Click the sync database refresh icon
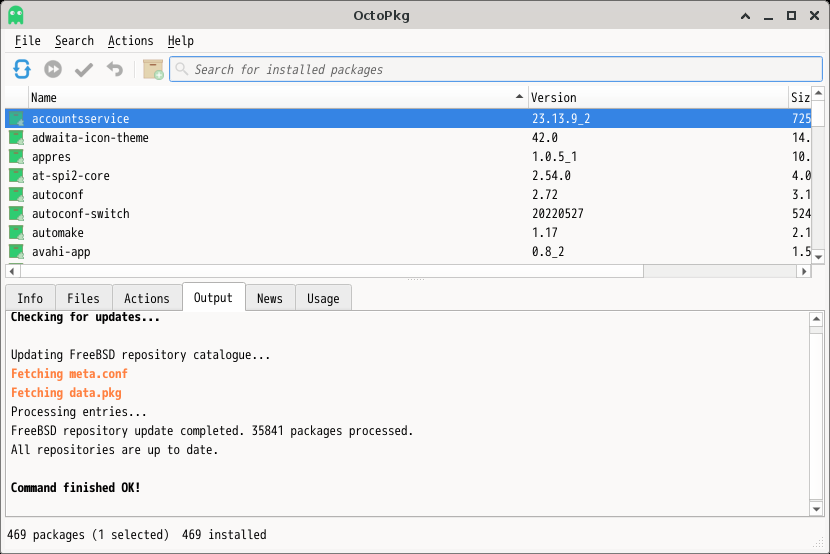 (22, 69)
